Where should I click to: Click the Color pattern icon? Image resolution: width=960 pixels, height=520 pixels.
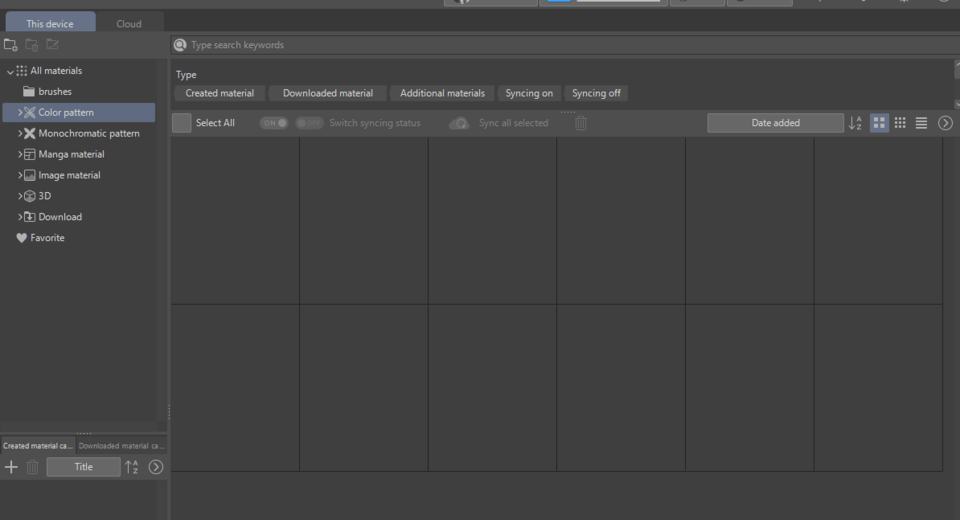tap(29, 112)
